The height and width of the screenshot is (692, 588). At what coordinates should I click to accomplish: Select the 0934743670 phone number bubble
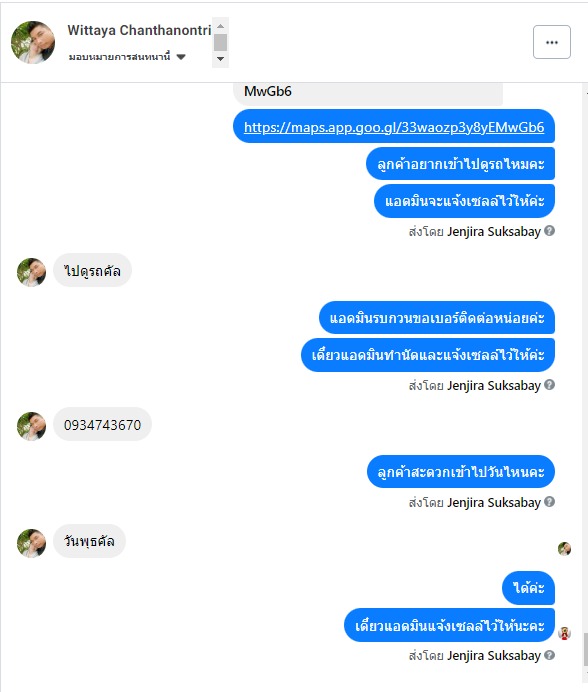[102, 424]
